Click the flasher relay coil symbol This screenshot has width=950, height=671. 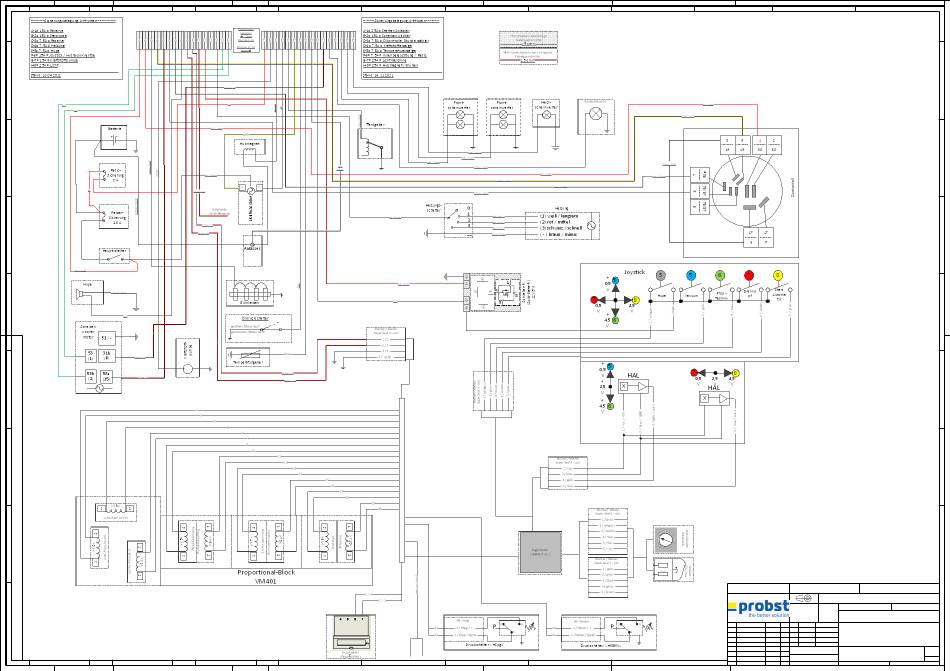click(376, 145)
